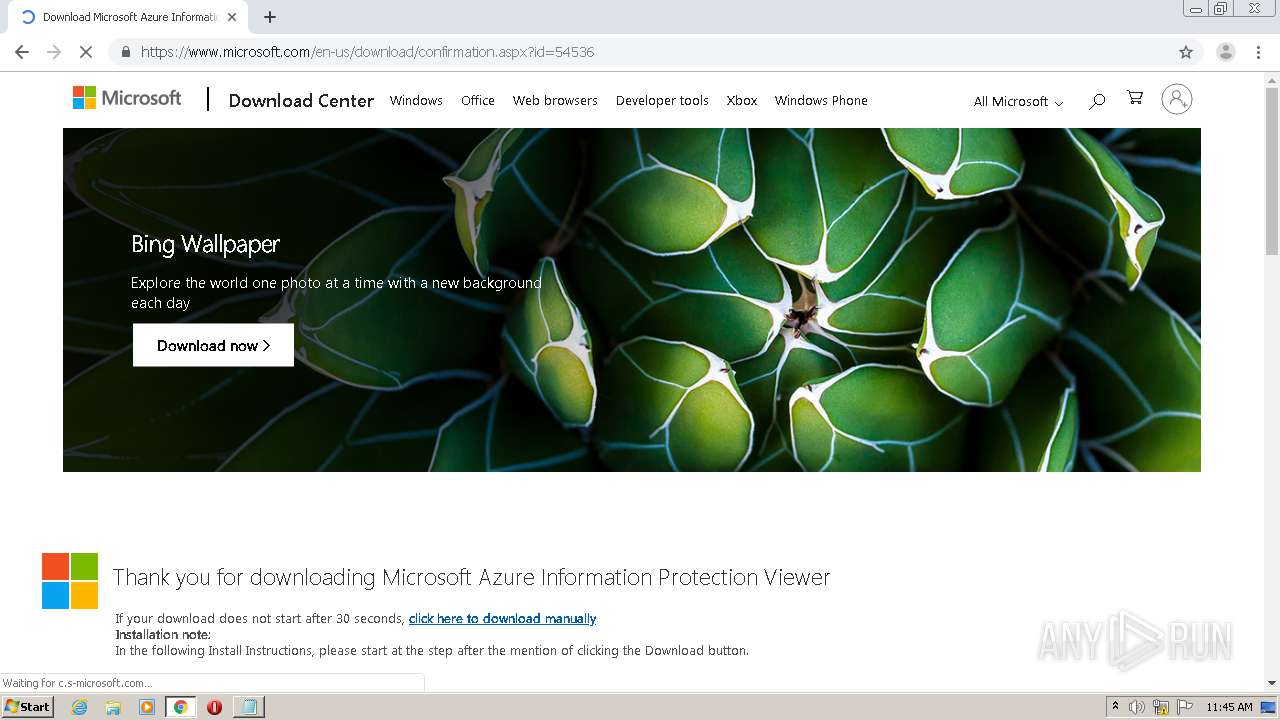Viewport: 1280px width, 720px height.
Task: Expand the All Microsoft dropdown
Action: coord(1018,101)
